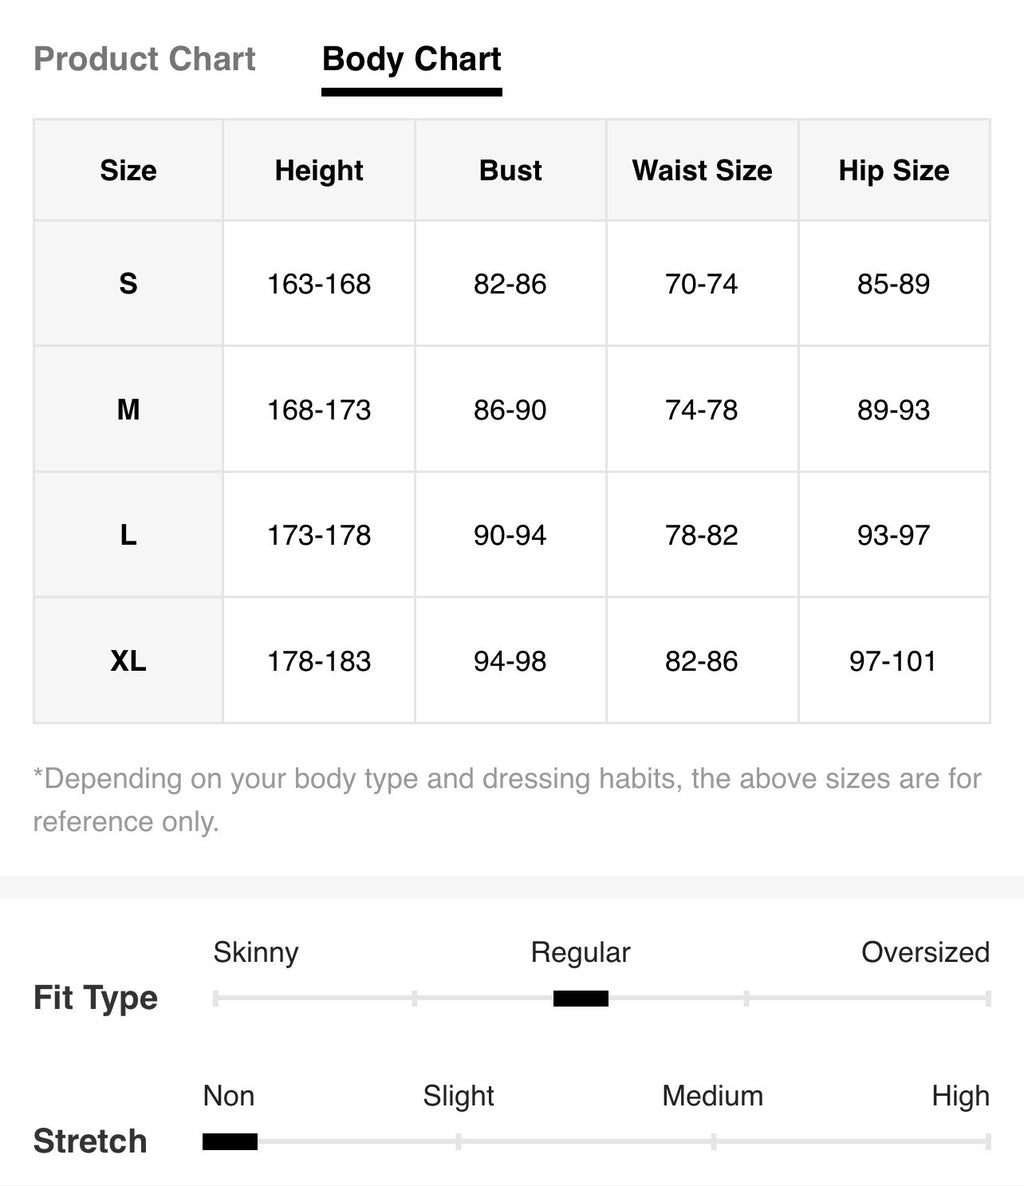This screenshot has height=1186, width=1024.
Task: Click the 78-82 waist cell
Action: [x=703, y=535]
